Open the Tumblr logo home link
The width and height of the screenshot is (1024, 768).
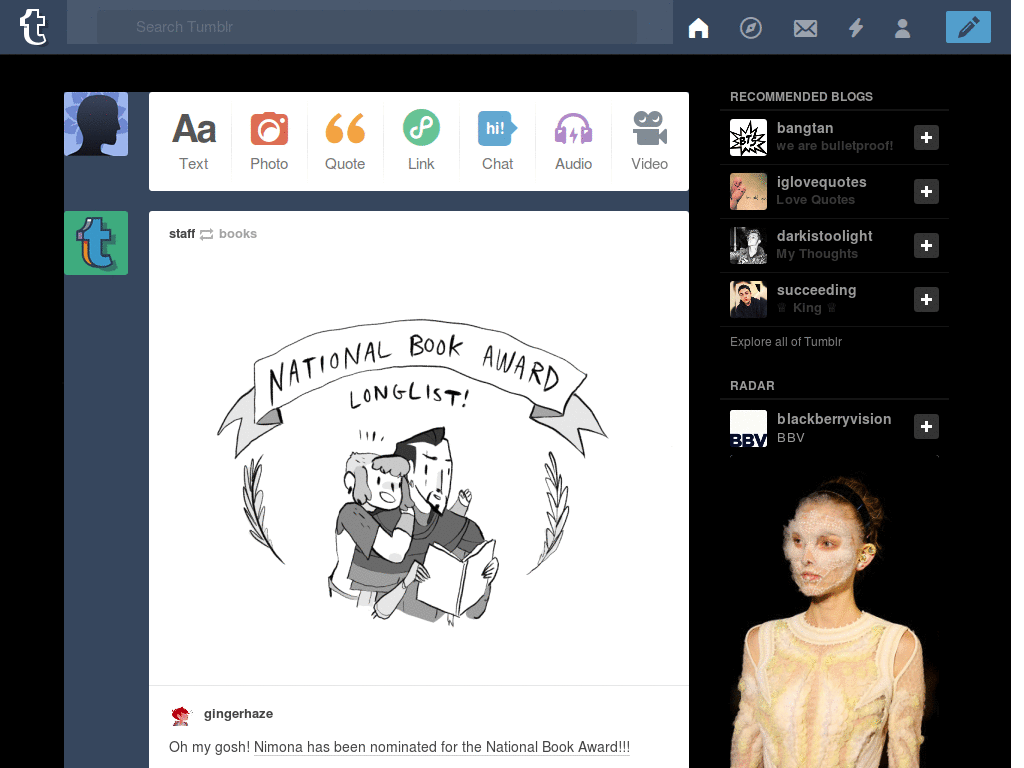[33, 27]
